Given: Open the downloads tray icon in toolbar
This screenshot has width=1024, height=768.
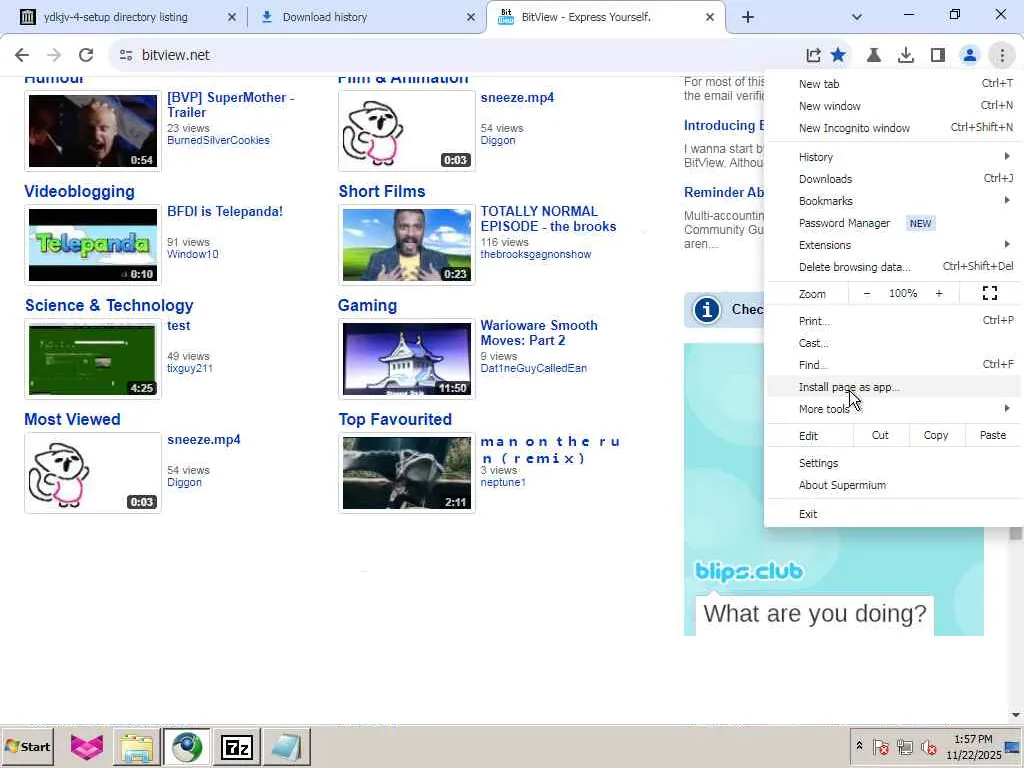Looking at the screenshot, I should point(906,56).
